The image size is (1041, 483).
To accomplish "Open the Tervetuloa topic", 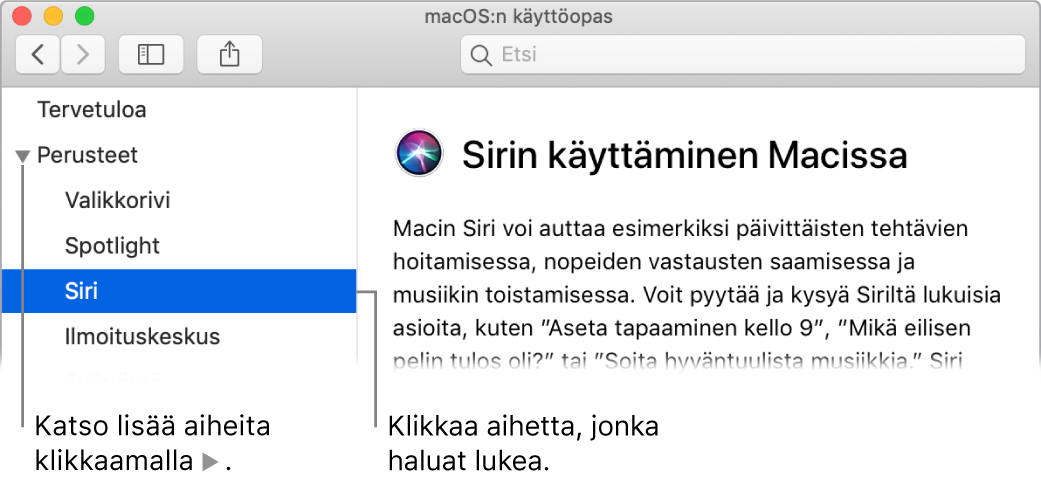I will [x=92, y=110].
